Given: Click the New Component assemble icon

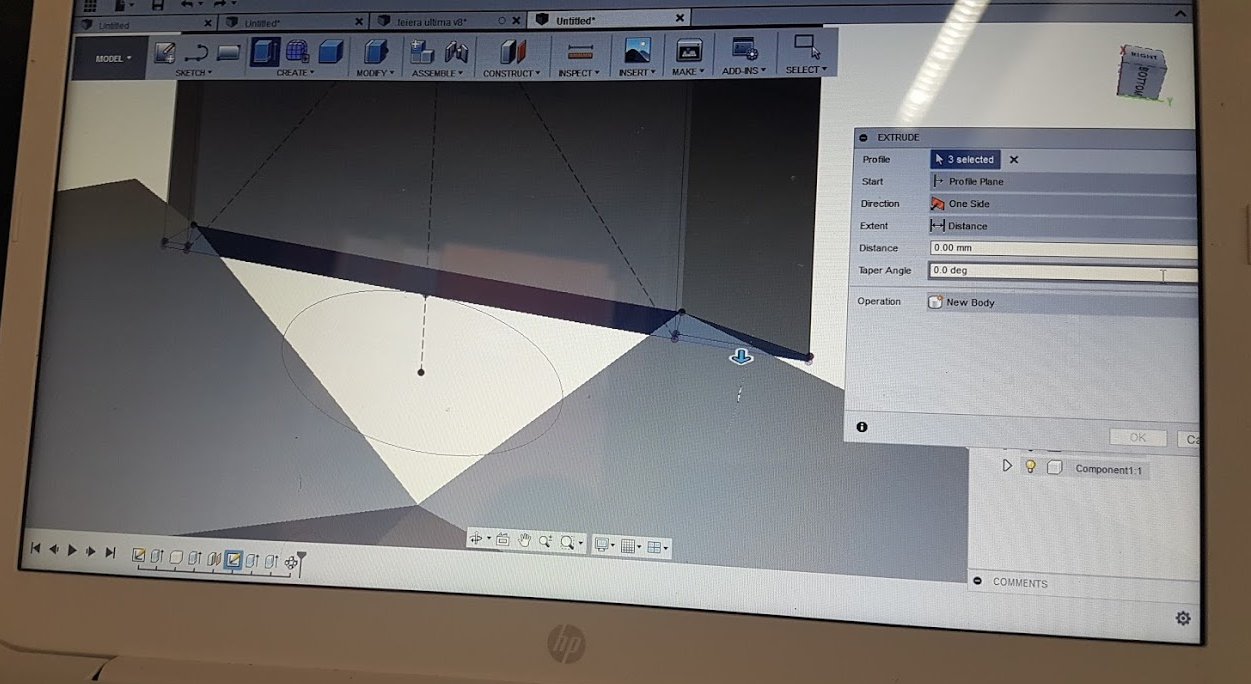Looking at the screenshot, I should (x=422, y=52).
